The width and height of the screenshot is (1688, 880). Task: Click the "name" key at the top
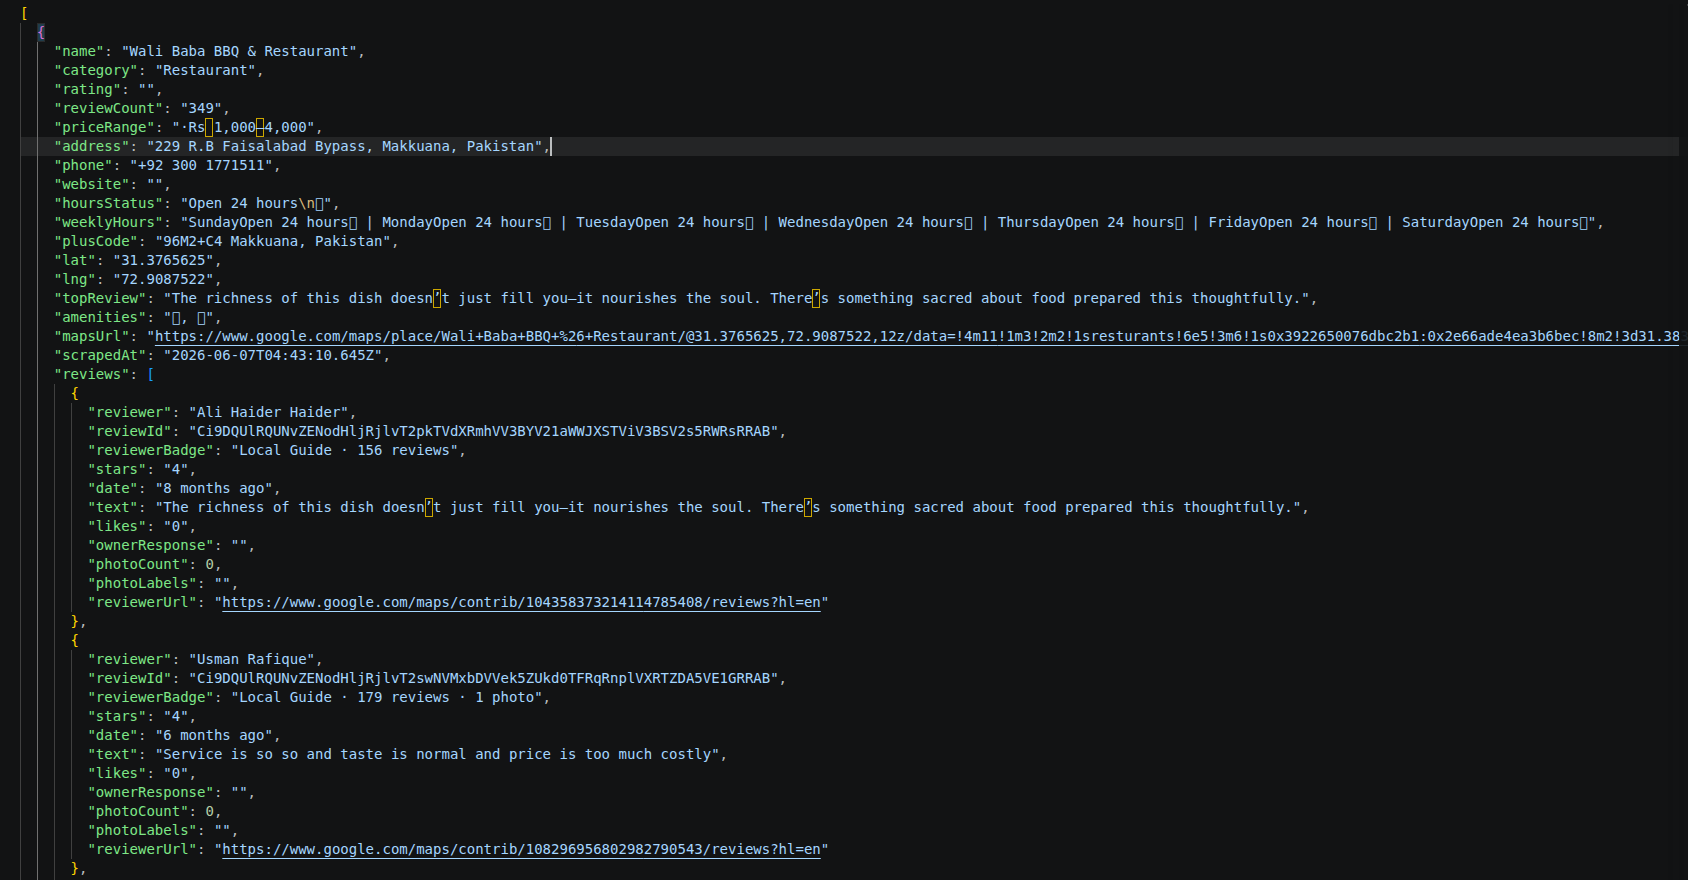79,51
